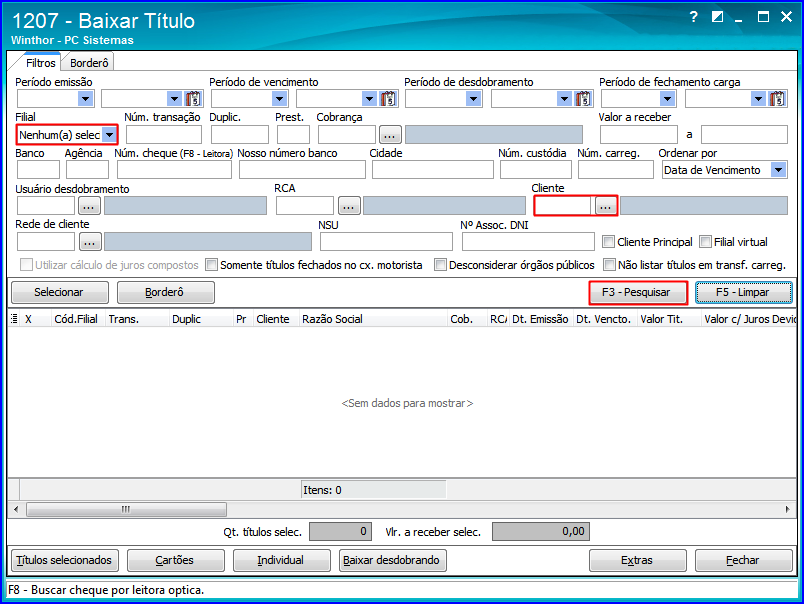
Task: Focus the Núm. cheque input field
Action: point(174,170)
